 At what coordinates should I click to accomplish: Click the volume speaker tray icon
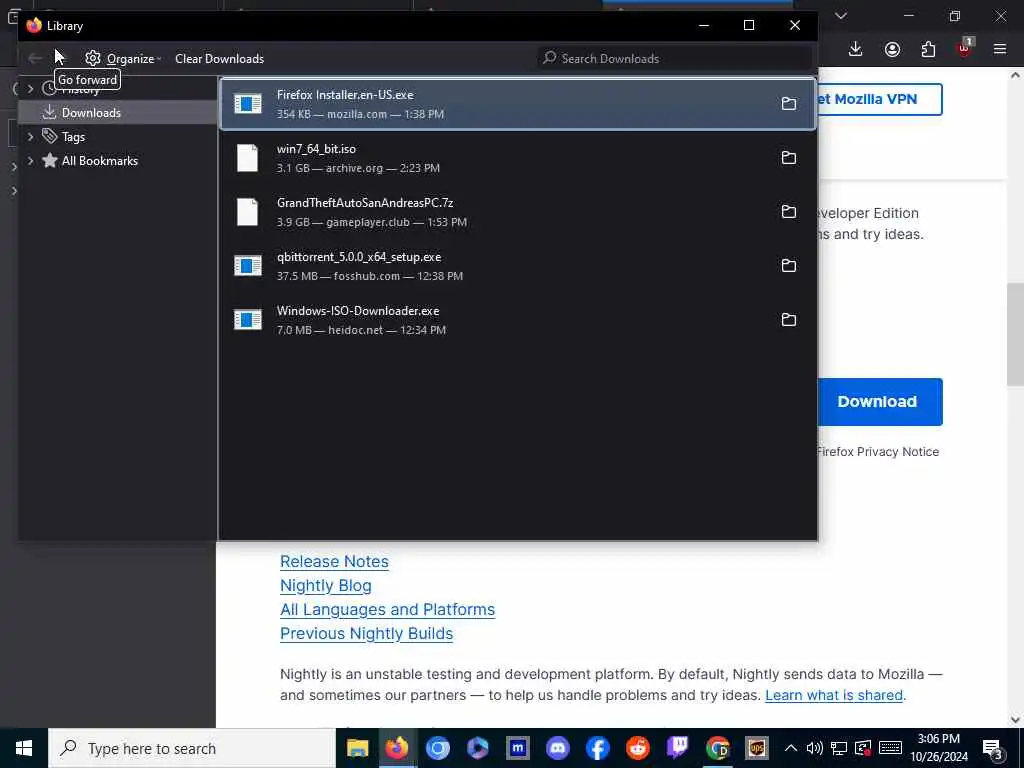click(814, 748)
